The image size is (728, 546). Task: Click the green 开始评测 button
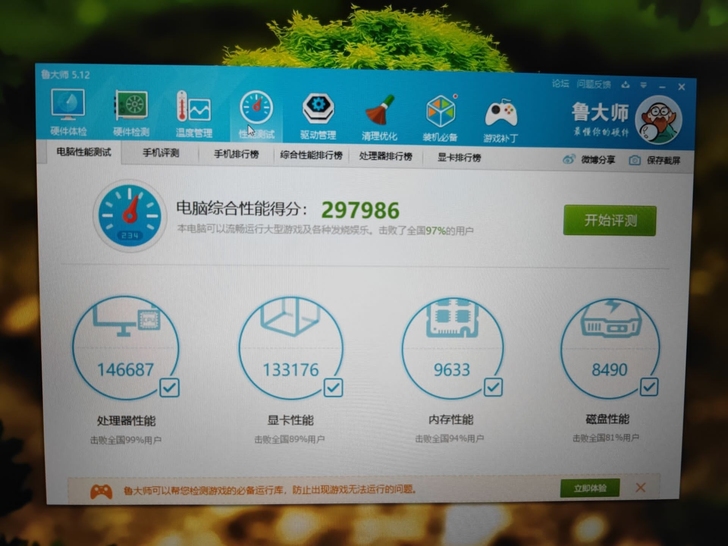[610, 220]
